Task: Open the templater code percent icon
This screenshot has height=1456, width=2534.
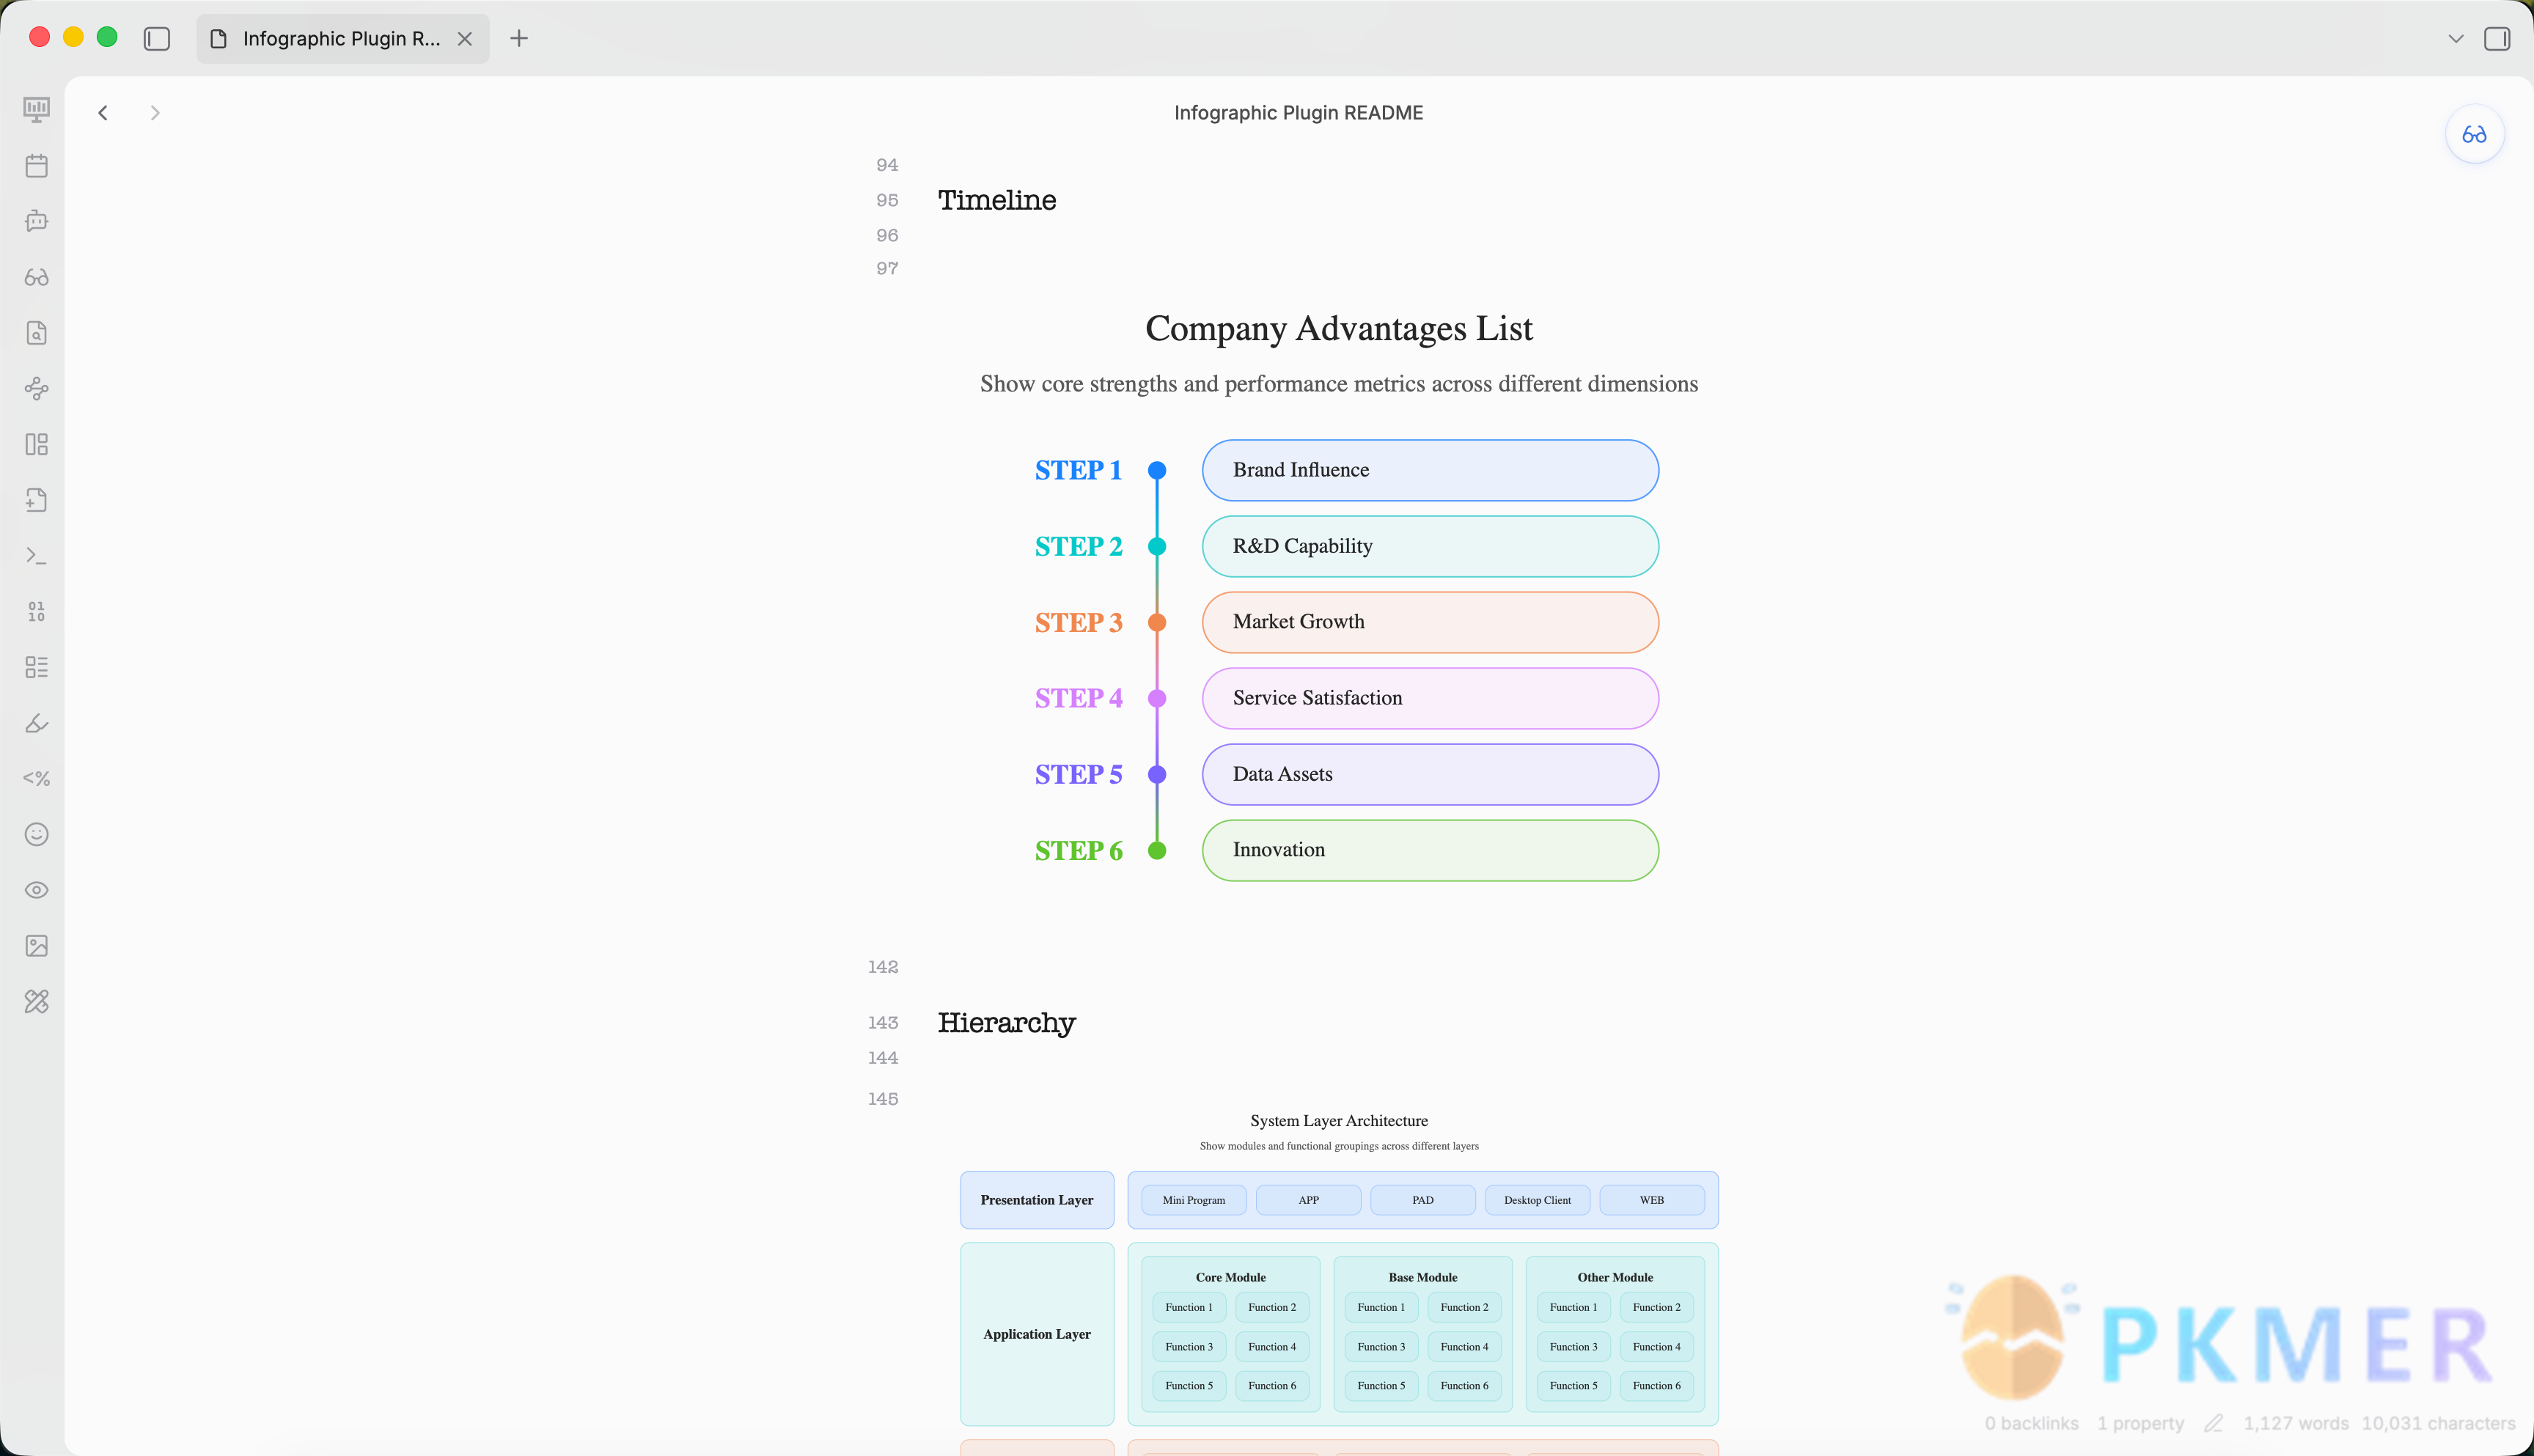Action: pos(37,778)
